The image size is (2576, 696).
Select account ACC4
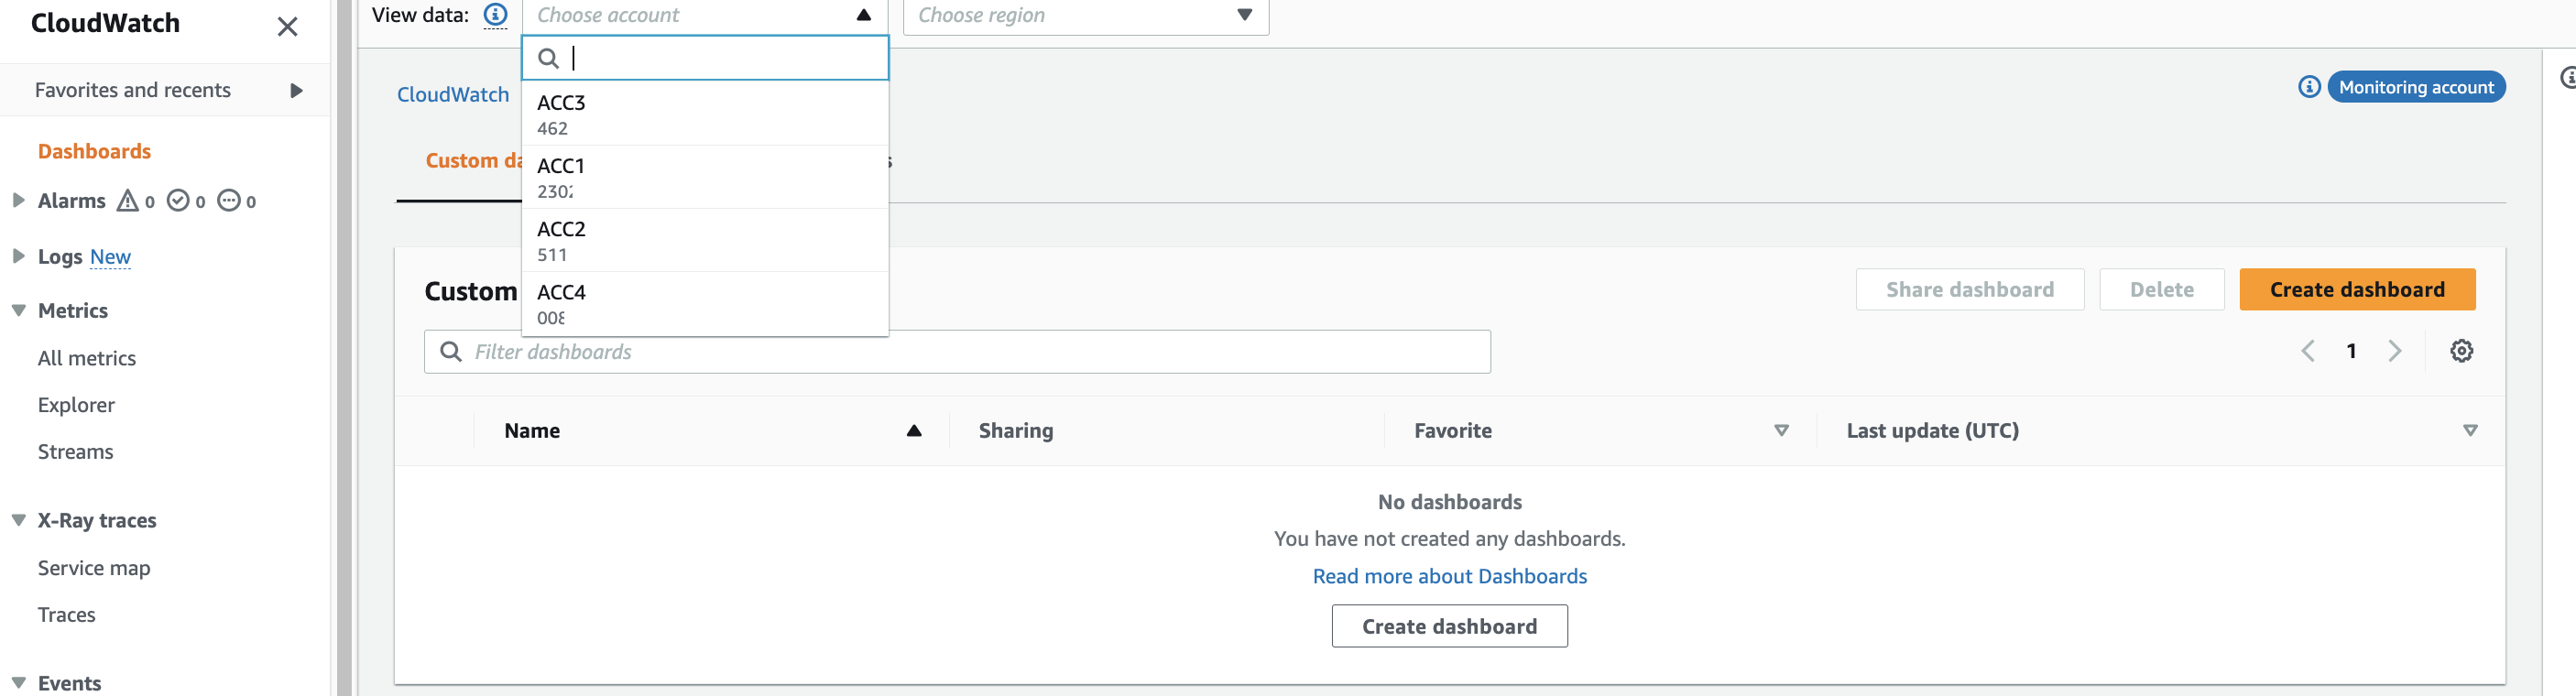pyautogui.click(x=705, y=304)
